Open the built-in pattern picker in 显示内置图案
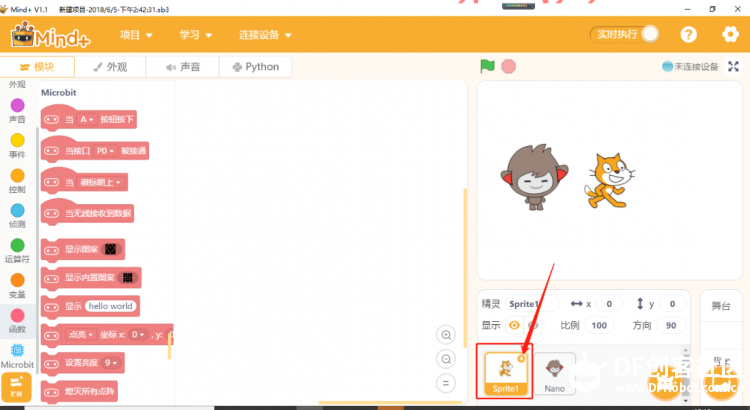The image size is (750, 410). point(127,277)
